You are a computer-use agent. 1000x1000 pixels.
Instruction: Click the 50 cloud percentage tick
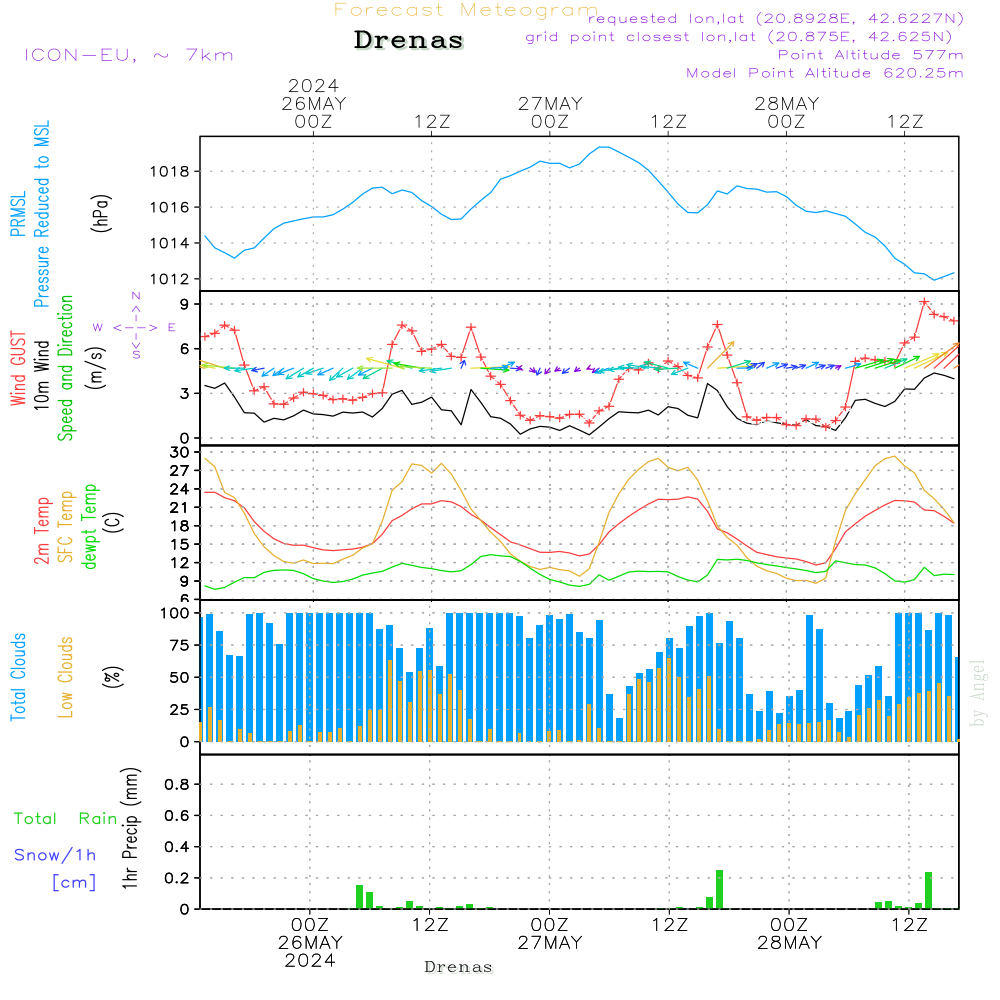(x=179, y=677)
